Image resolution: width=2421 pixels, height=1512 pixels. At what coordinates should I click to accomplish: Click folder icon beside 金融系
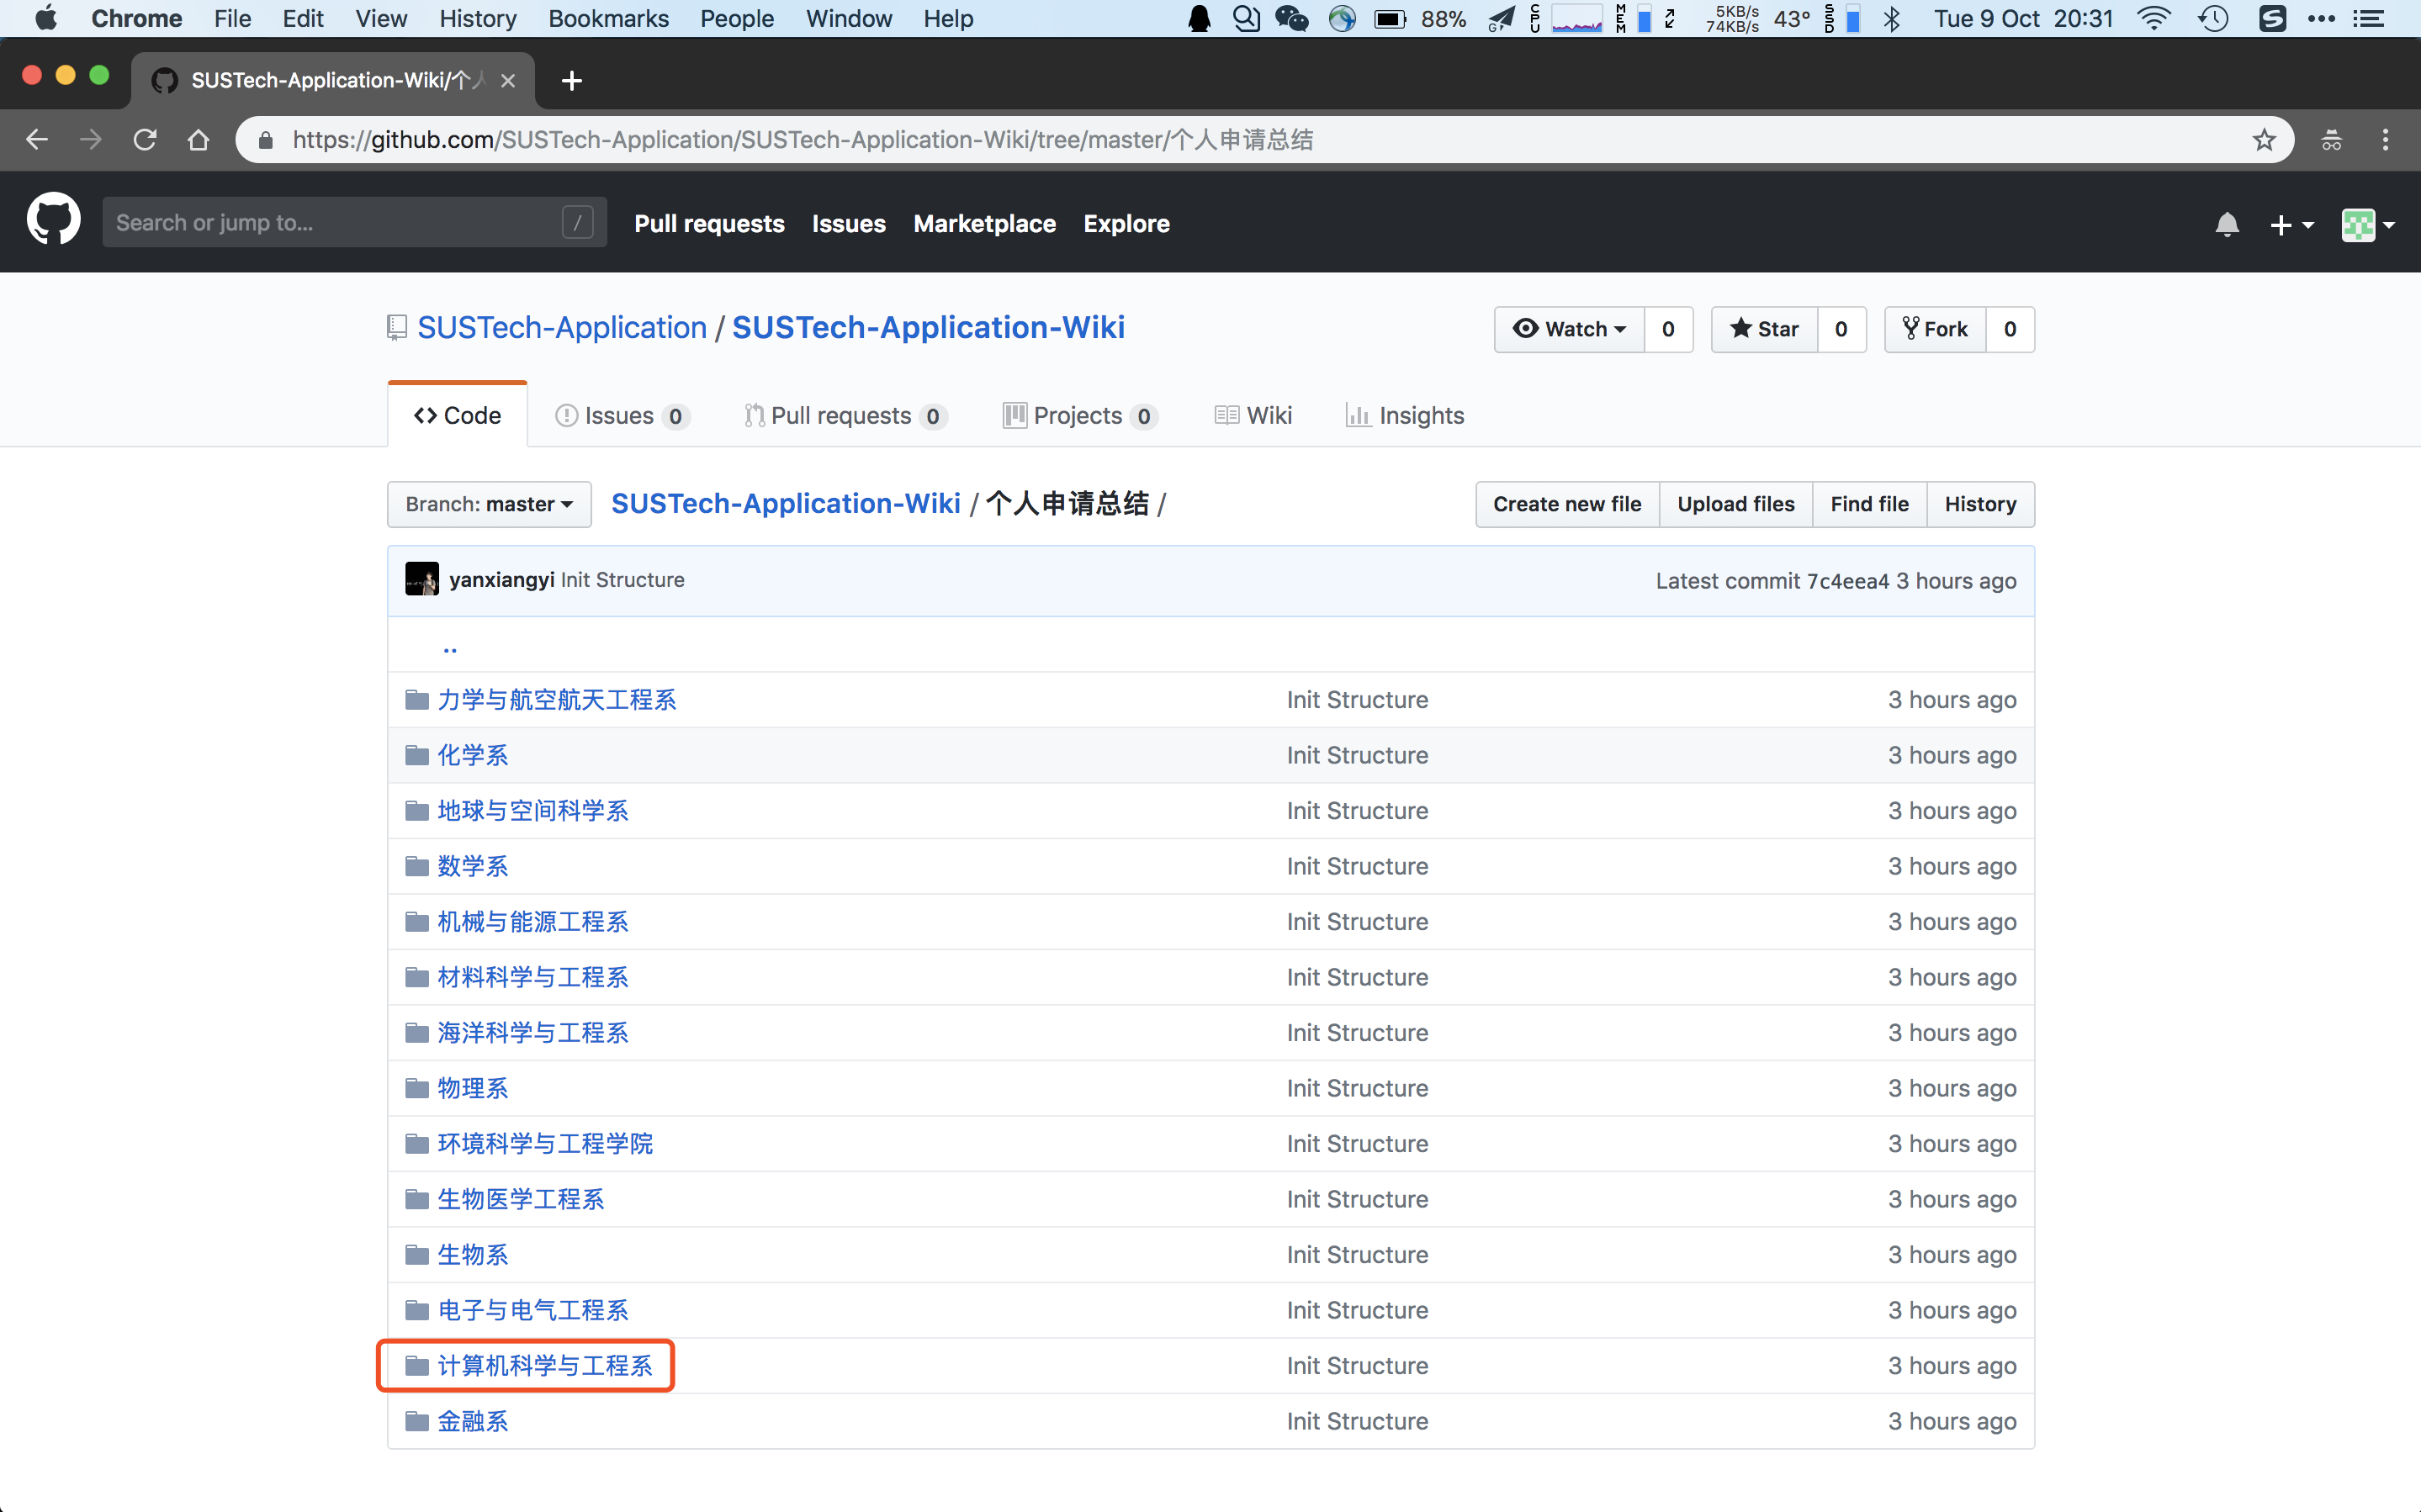(417, 1421)
